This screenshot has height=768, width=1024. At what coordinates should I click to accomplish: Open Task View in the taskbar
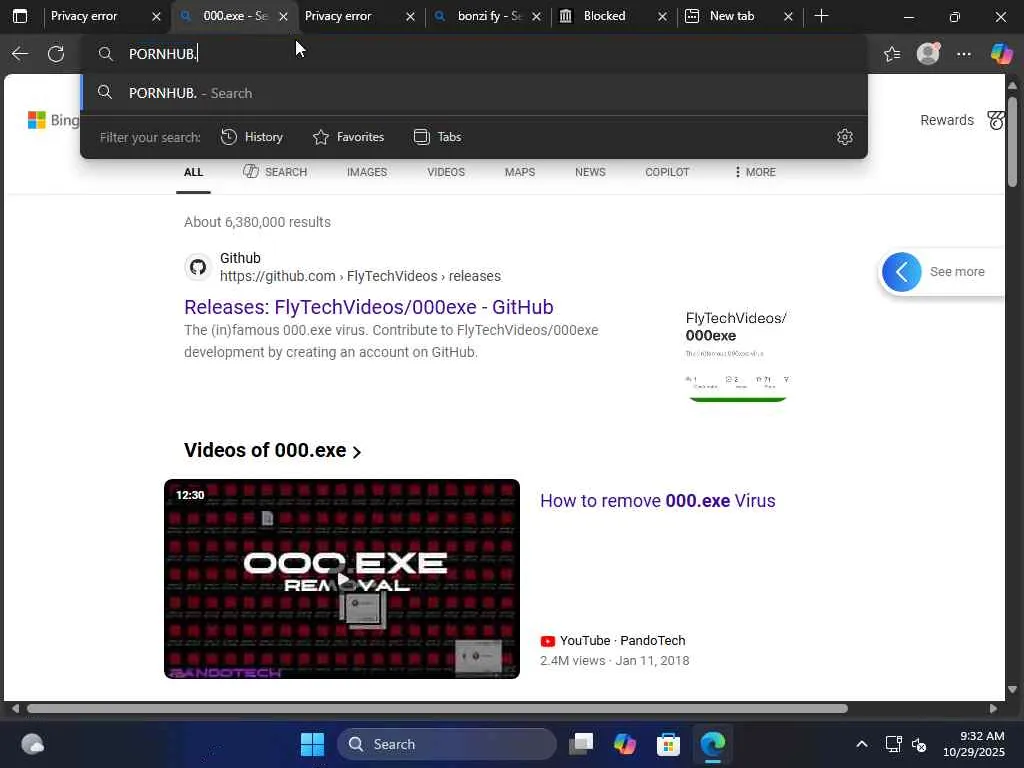581,744
